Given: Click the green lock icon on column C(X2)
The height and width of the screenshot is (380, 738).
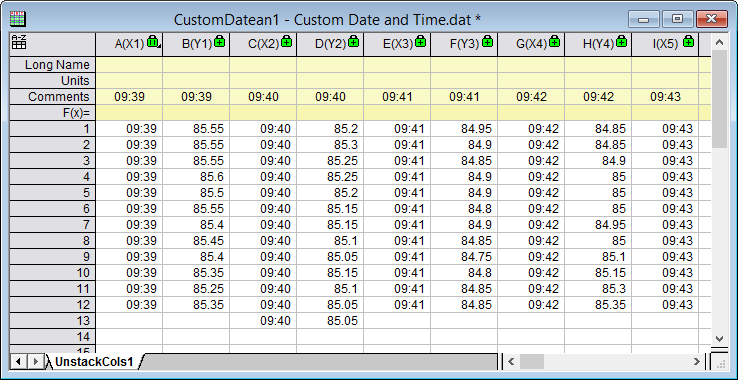Looking at the screenshot, I should coord(286,41).
